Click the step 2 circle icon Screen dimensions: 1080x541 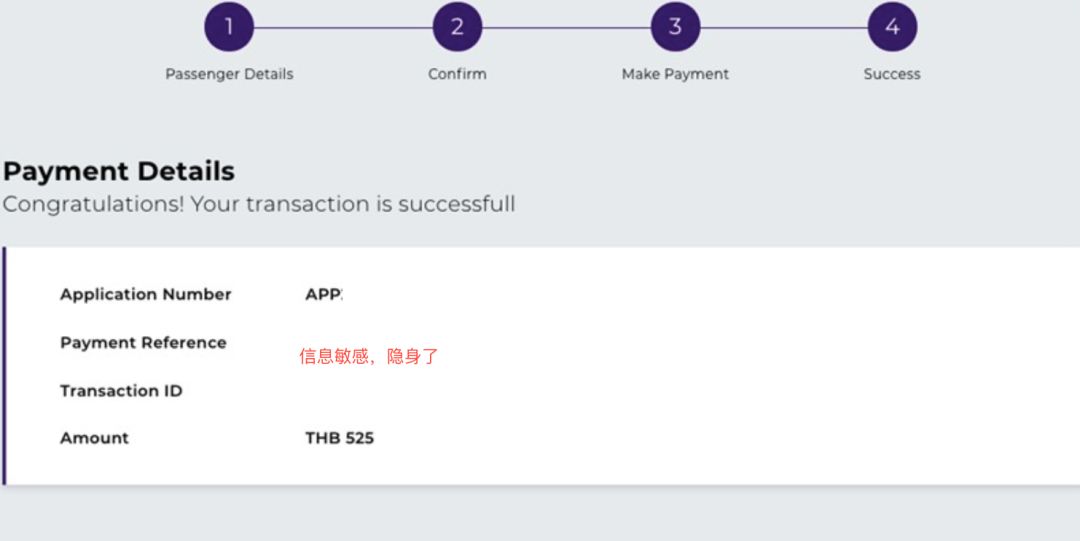(x=457, y=27)
